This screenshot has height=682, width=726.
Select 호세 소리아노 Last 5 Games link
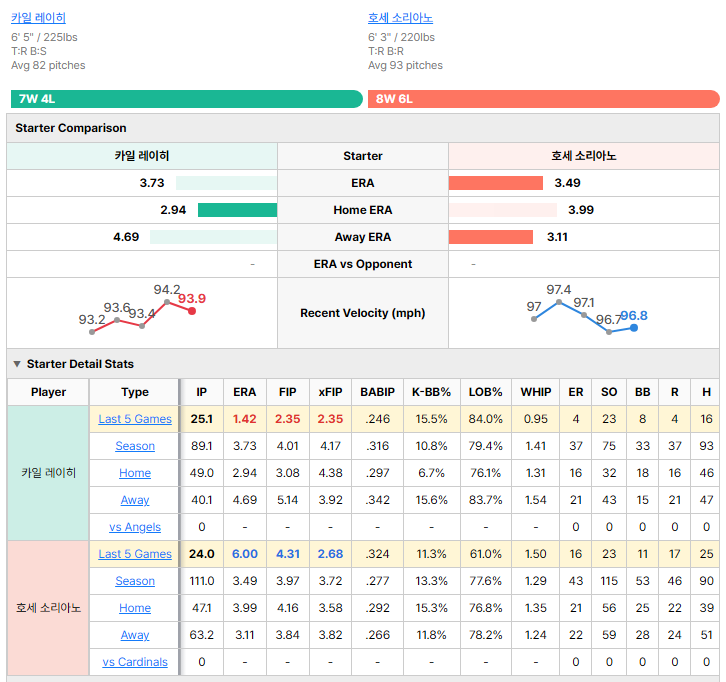point(135,554)
